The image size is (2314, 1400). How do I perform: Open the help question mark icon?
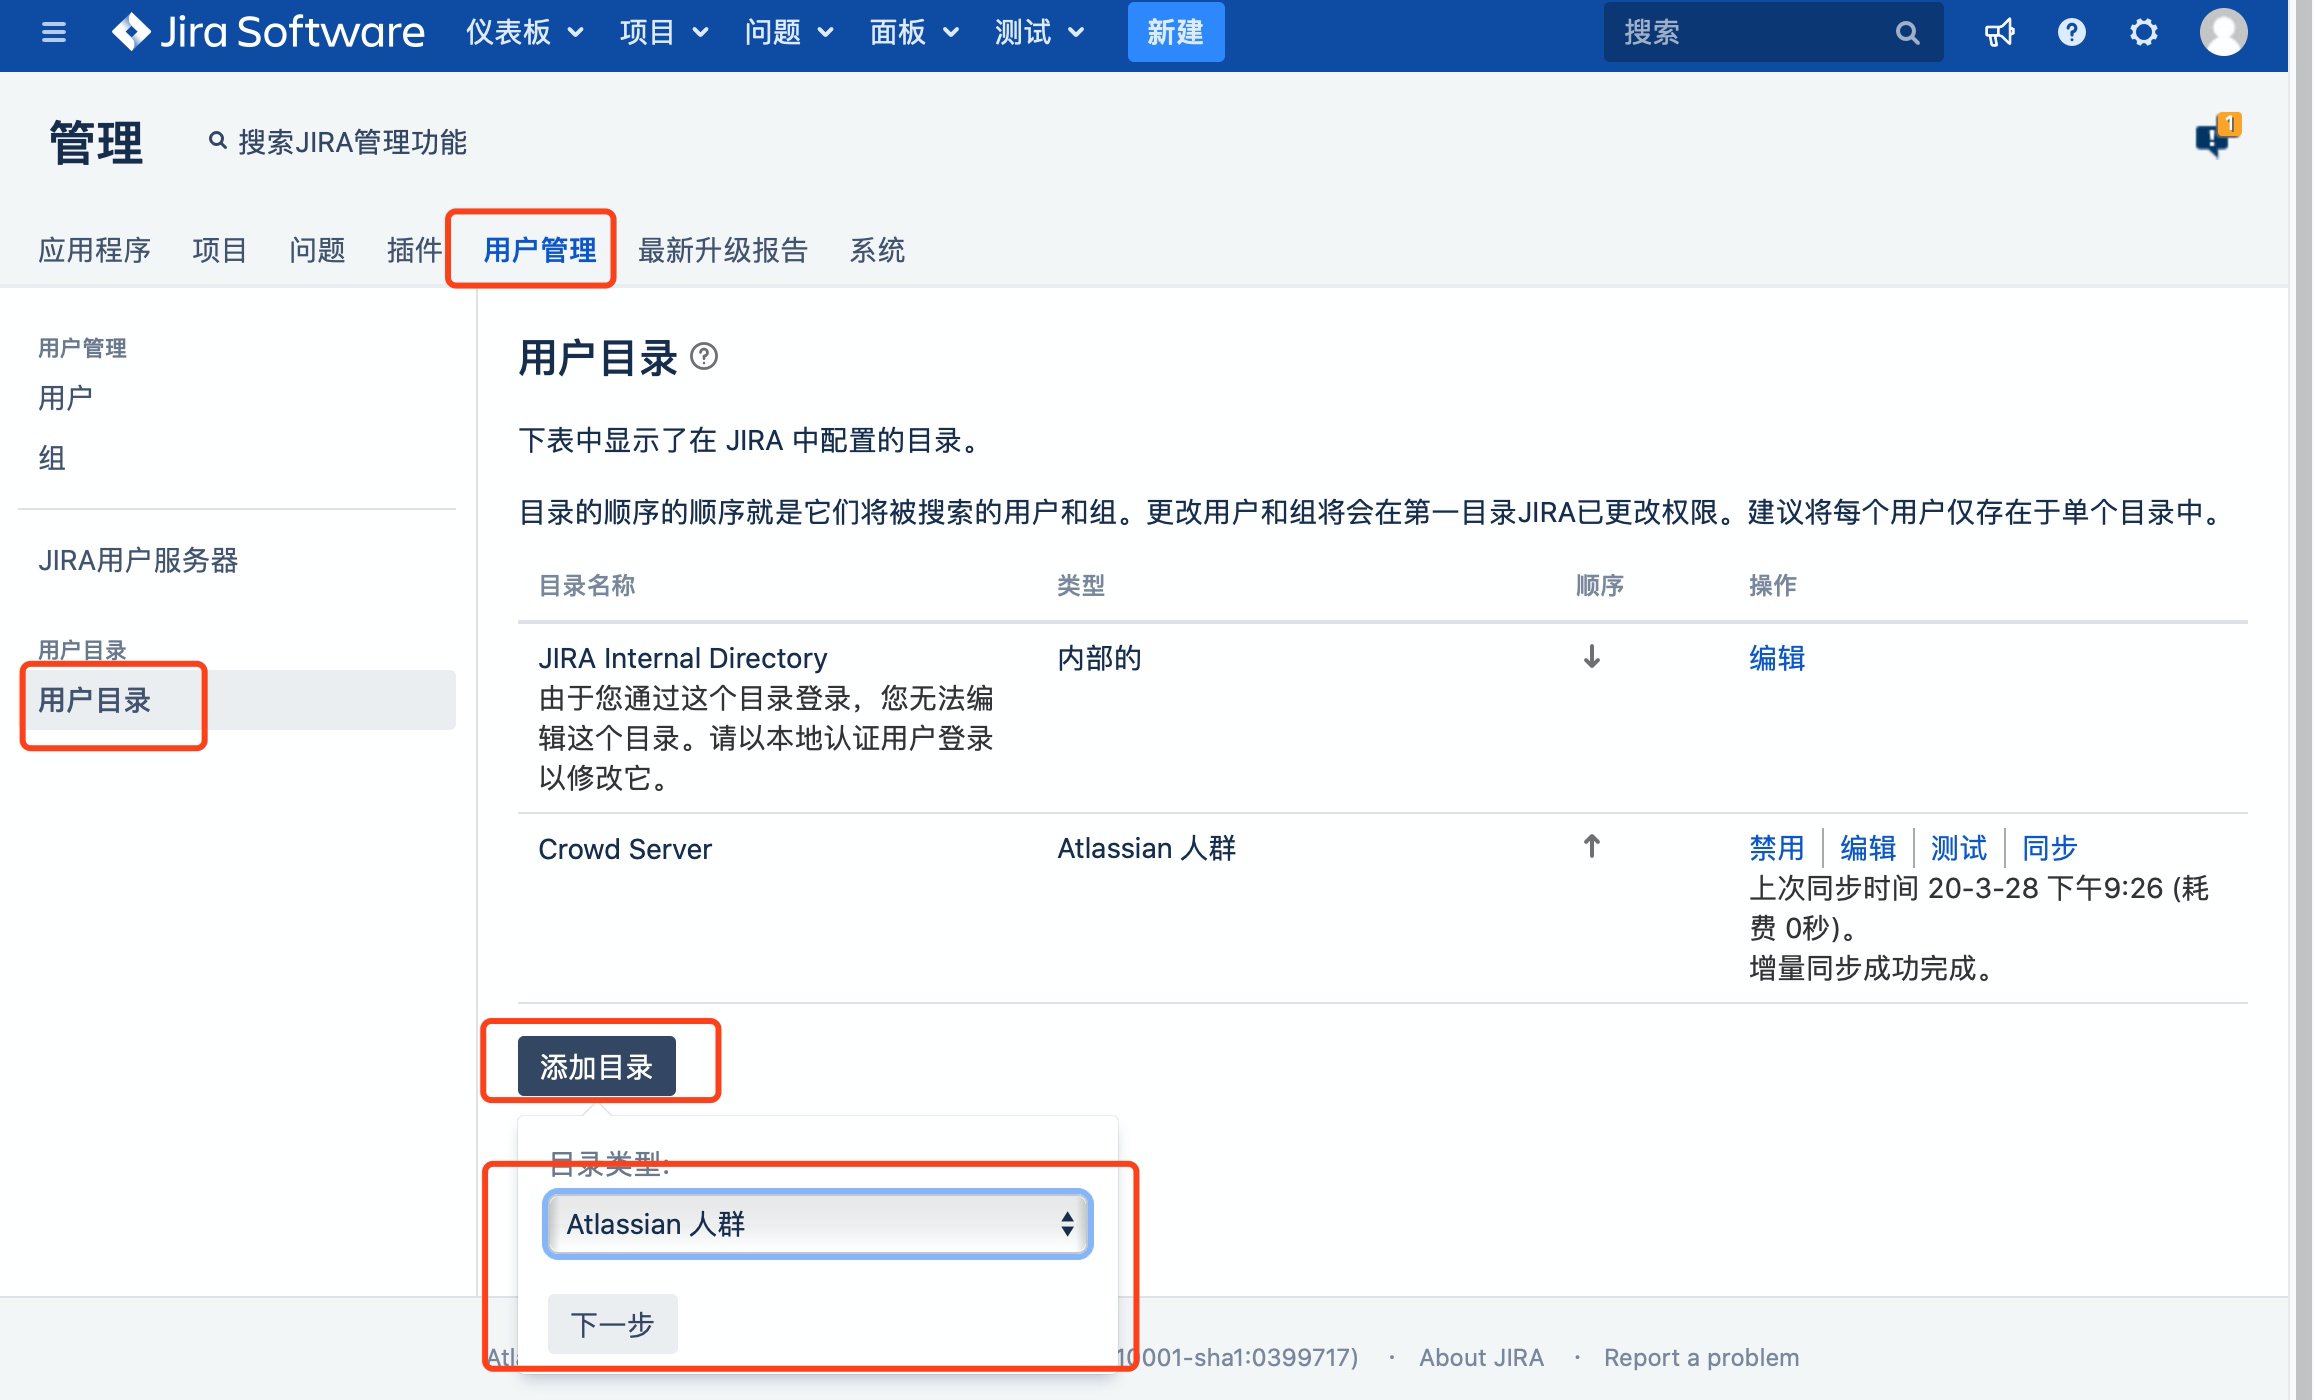(x=2071, y=31)
